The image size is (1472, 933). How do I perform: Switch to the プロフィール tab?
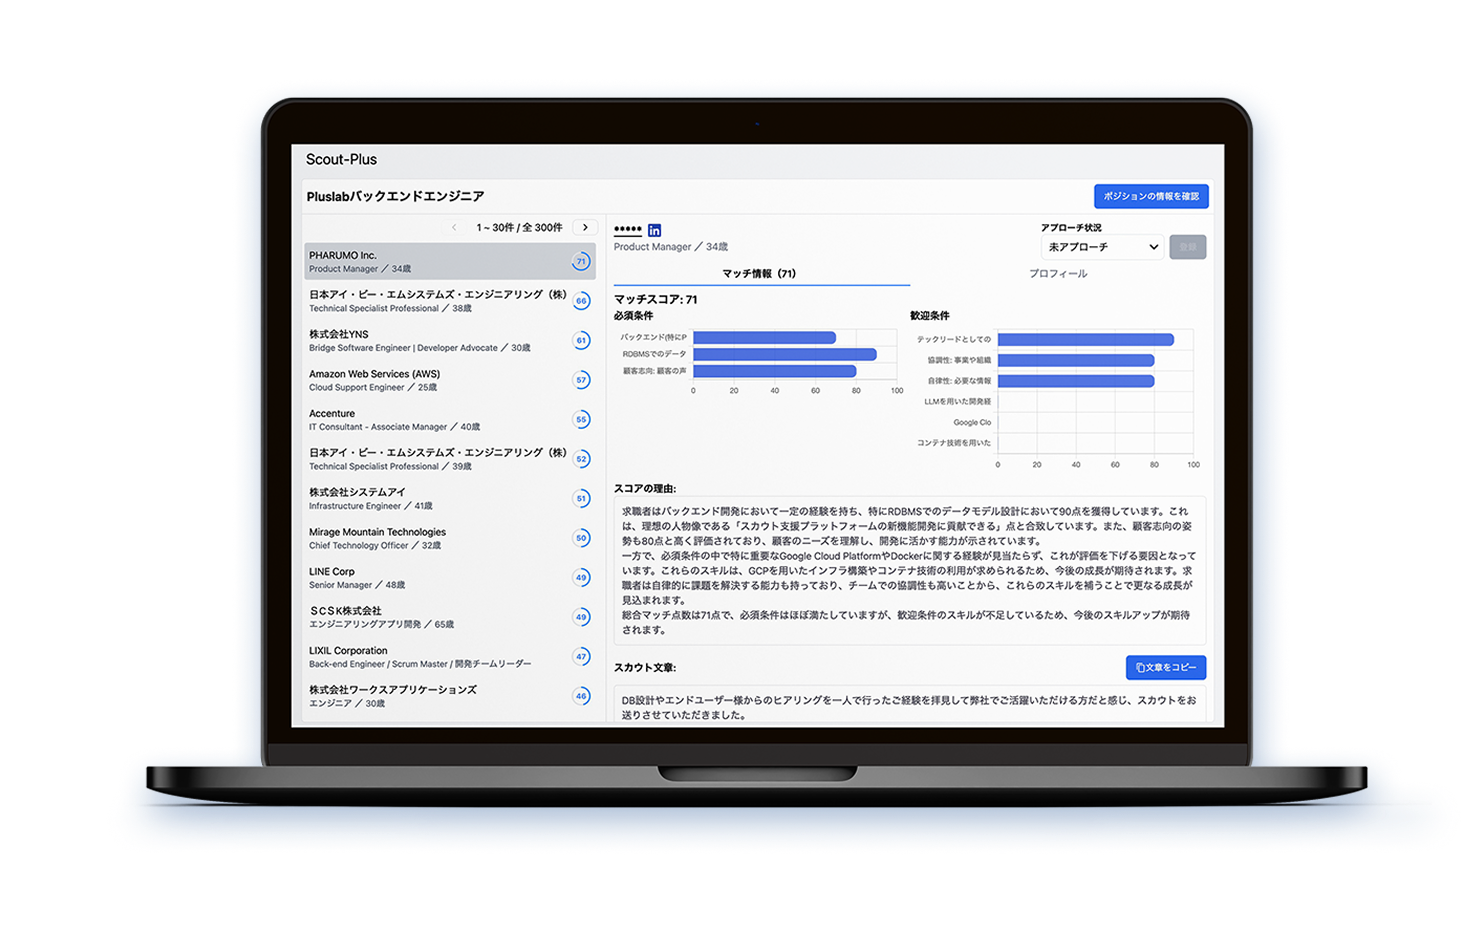(1058, 274)
